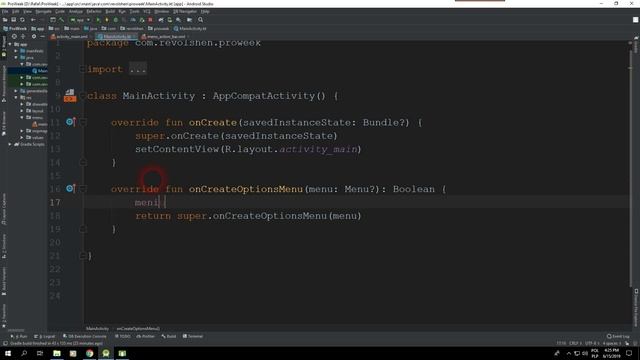Open the DB Execution Console tool window
The height and width of the screenshot is (360, 640).
(84, 336)
